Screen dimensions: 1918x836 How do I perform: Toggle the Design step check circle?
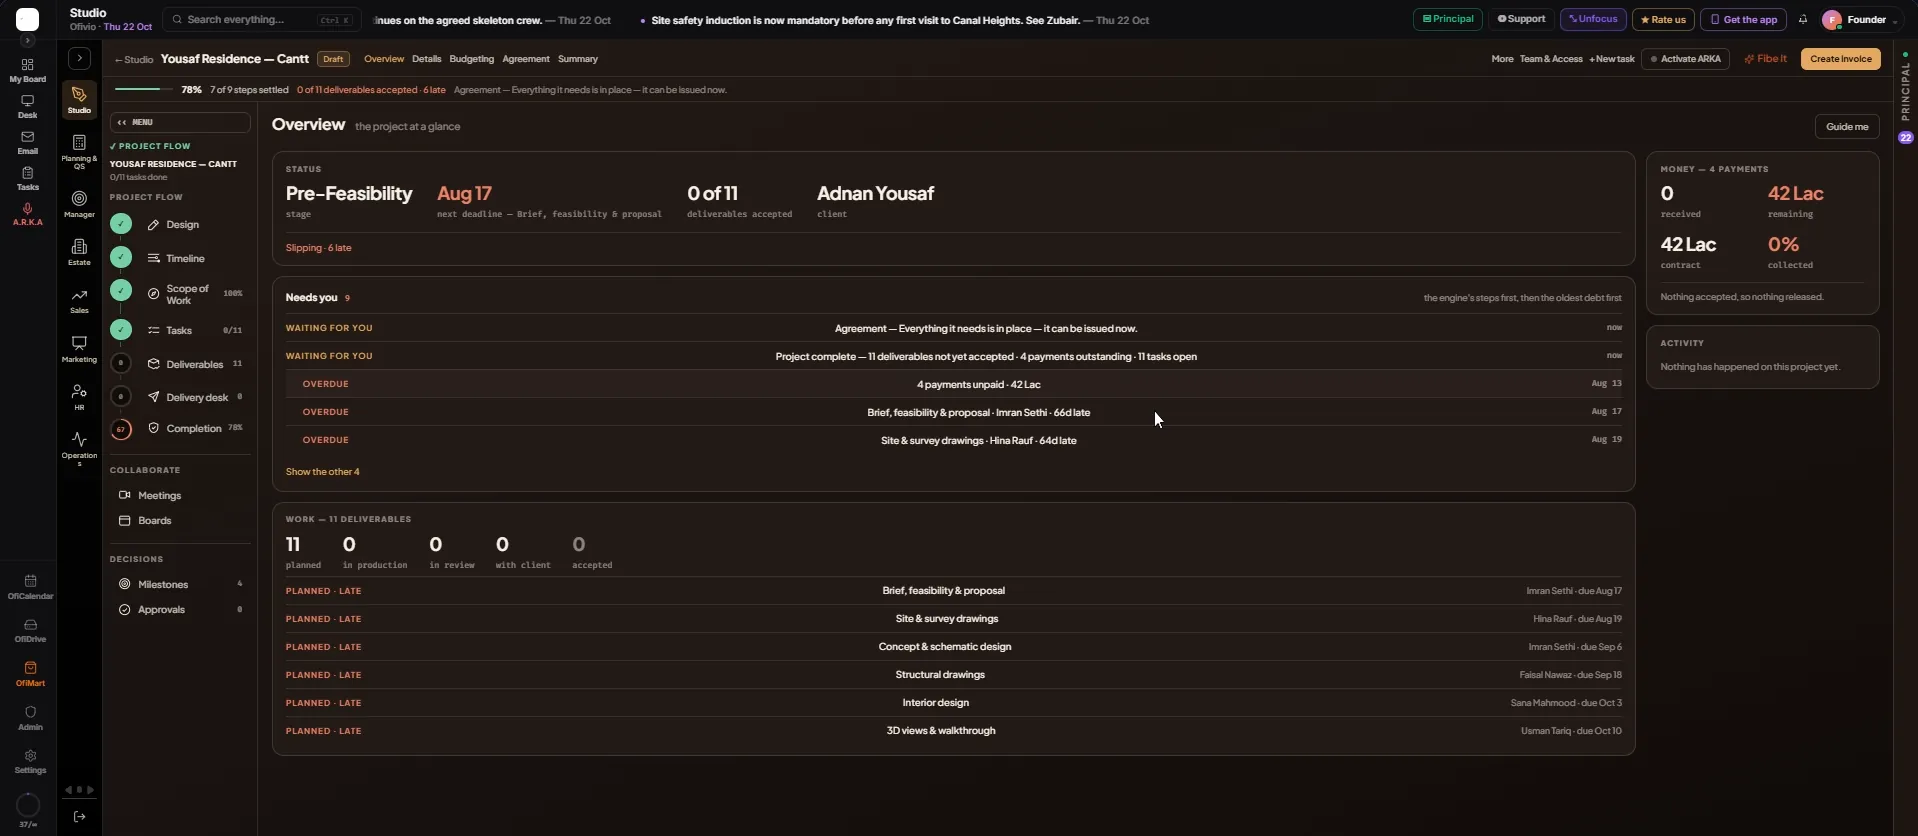pyautogui.click(x=121, y=224)
